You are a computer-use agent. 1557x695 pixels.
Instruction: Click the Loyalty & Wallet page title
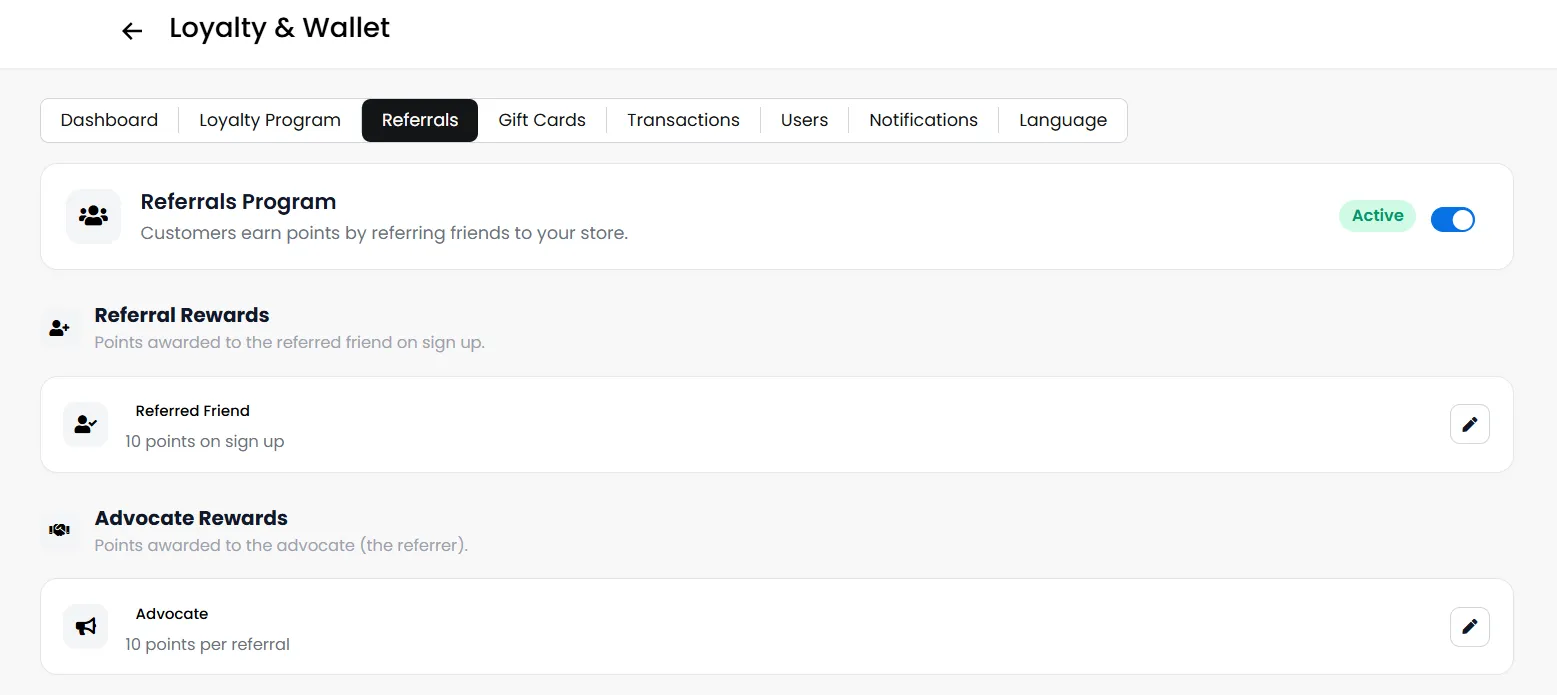pos(279,28)
